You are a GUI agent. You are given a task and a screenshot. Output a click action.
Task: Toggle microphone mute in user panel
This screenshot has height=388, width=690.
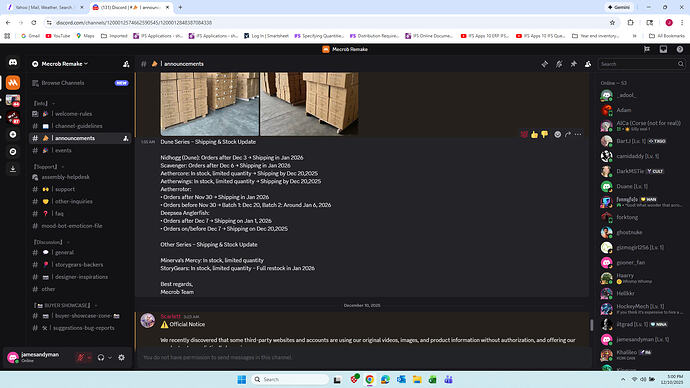tap(81, 358)
